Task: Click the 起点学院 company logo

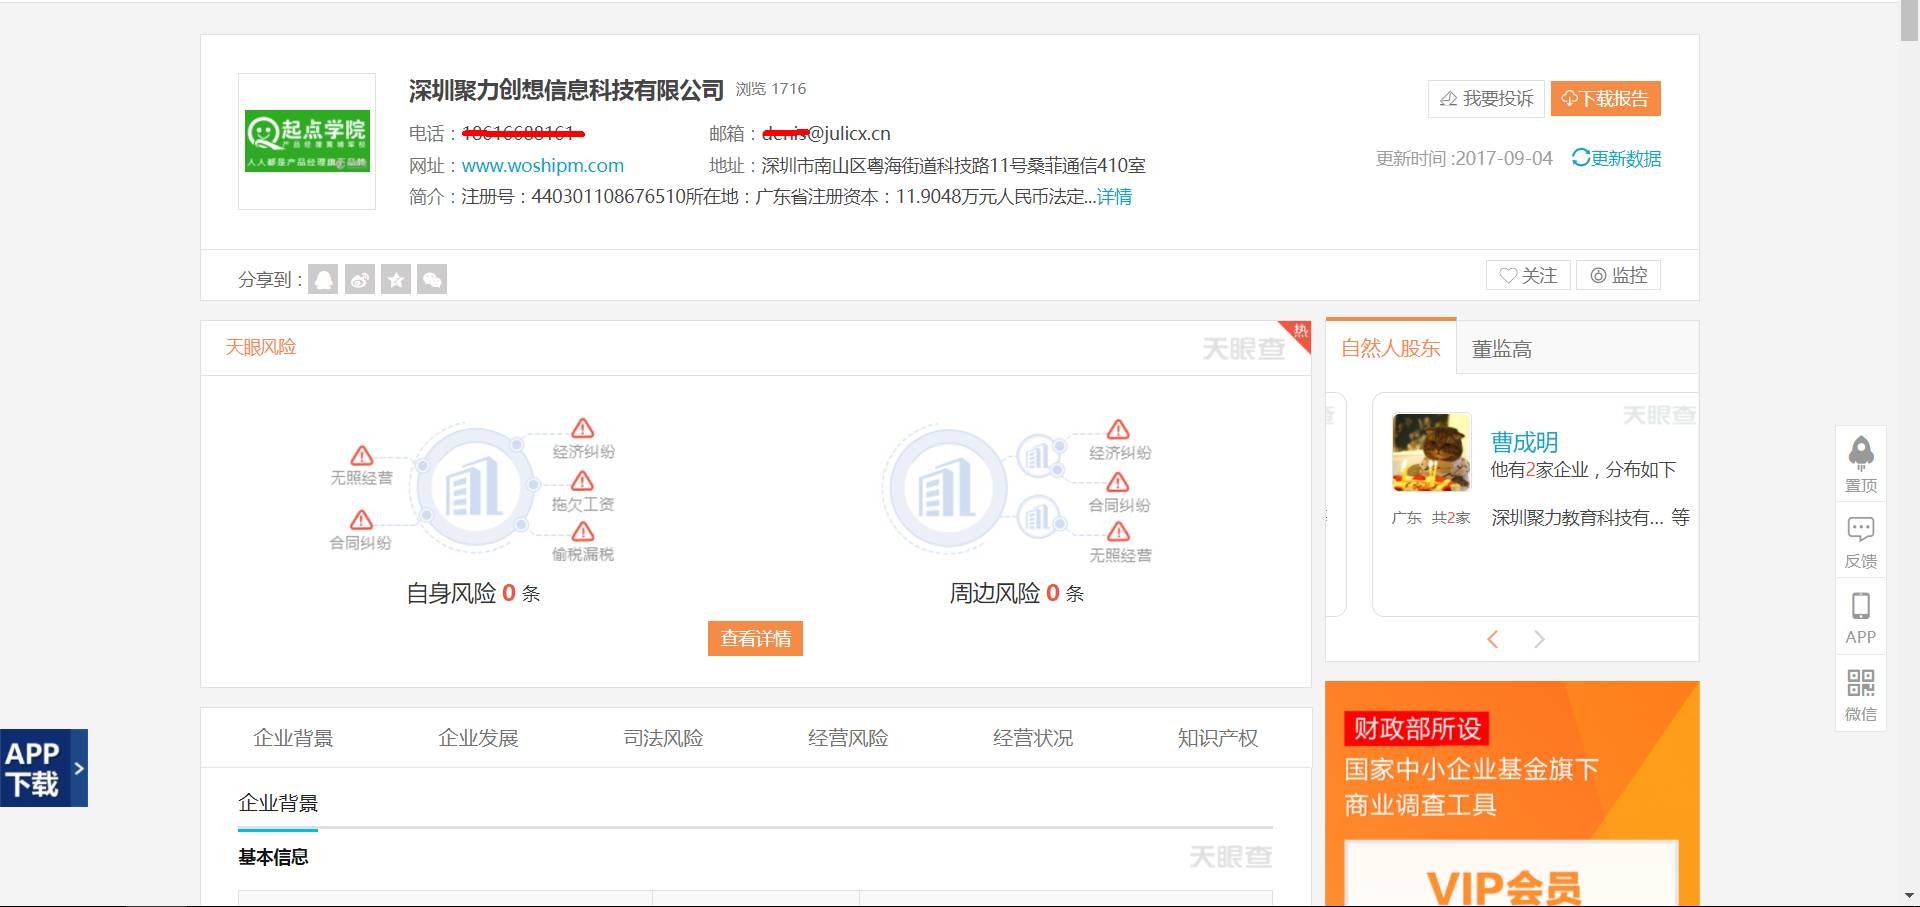Action: tap(307, 141)
